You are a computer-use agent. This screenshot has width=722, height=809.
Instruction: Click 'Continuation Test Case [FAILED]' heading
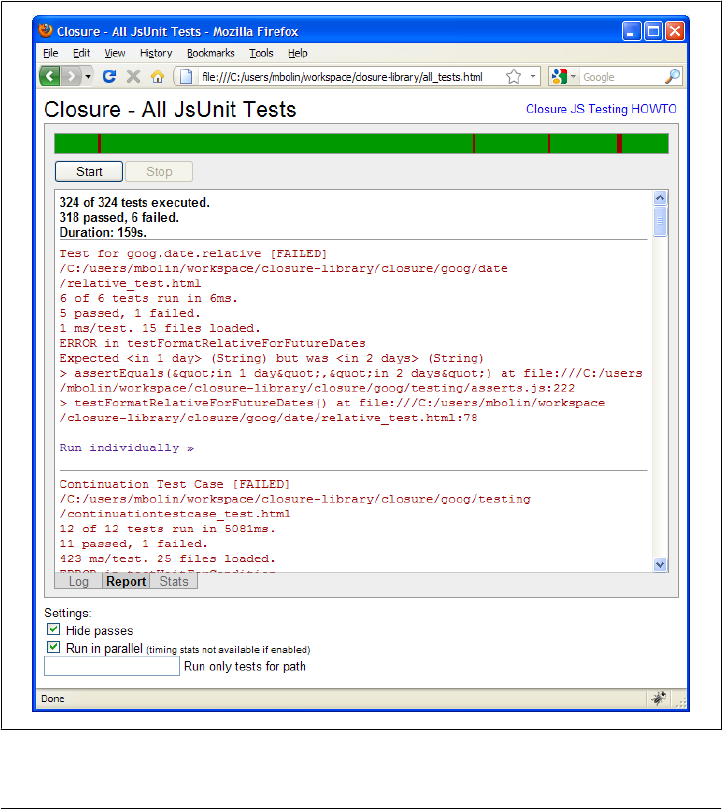pyautogui.click(x=174, y=484)
